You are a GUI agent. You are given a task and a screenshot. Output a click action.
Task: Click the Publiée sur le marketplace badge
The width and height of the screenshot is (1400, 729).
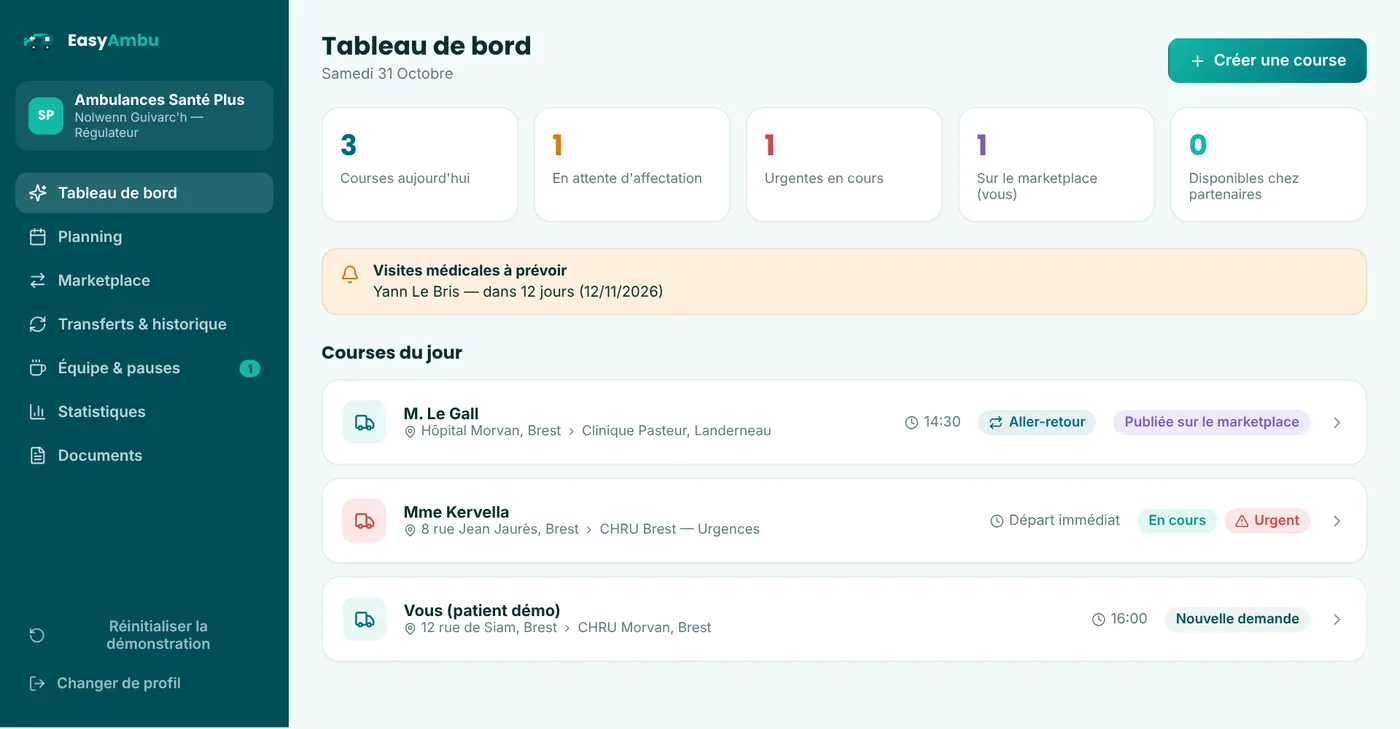(1211, 422)
